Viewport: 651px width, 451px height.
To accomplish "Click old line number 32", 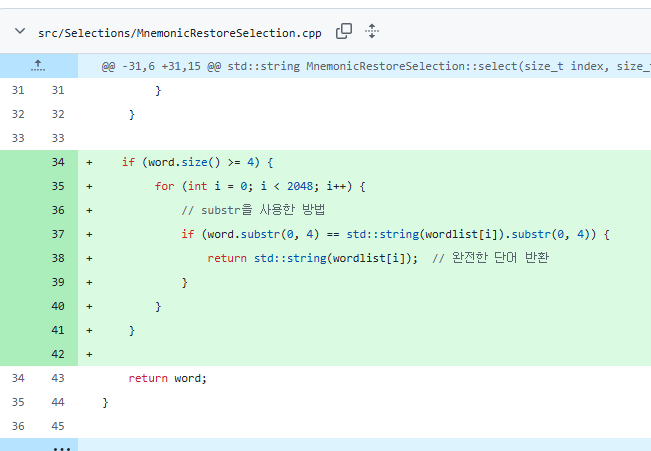I will pos(18,114).
